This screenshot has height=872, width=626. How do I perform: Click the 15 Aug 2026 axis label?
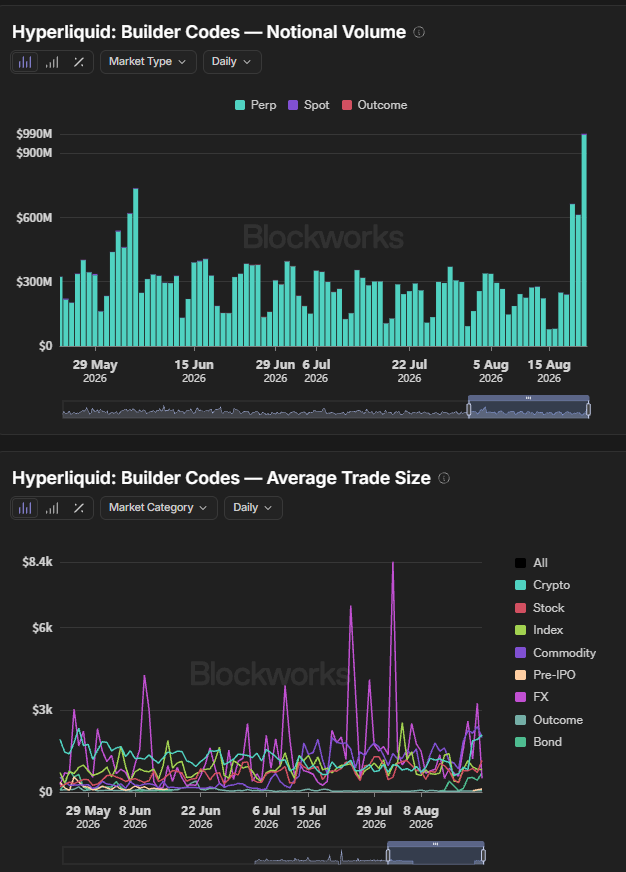[x=549, y=371]
